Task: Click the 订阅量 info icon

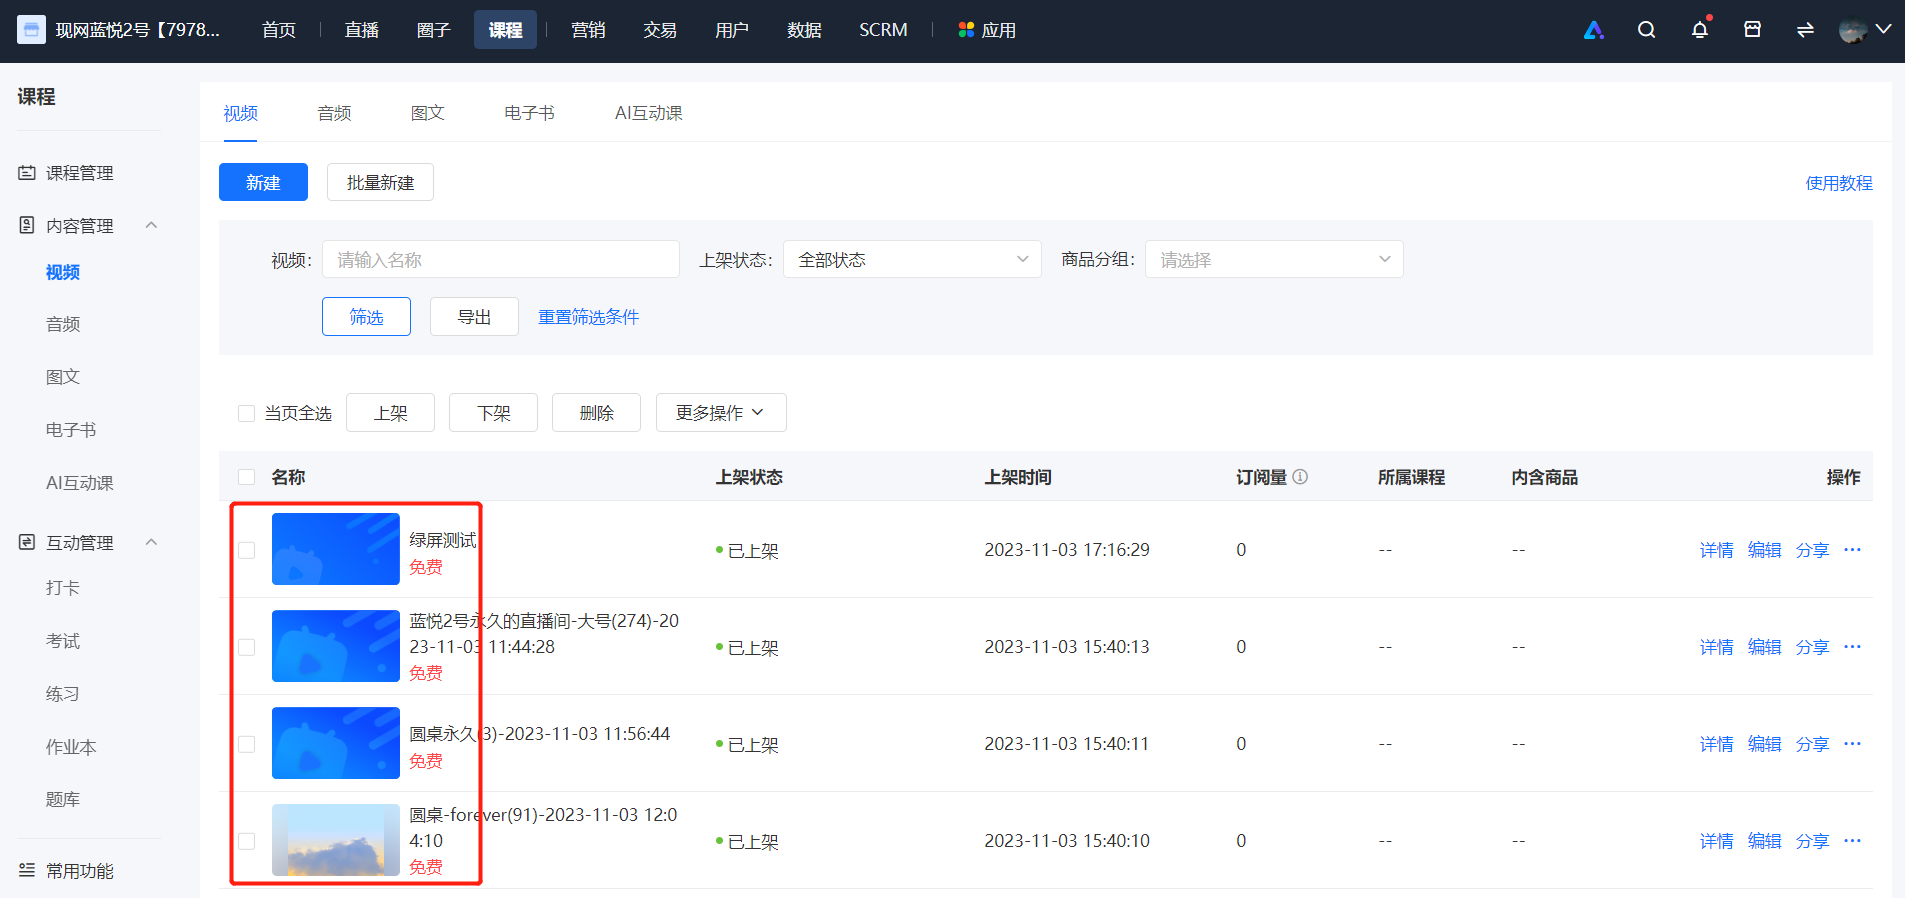Action: [1300, 477]
